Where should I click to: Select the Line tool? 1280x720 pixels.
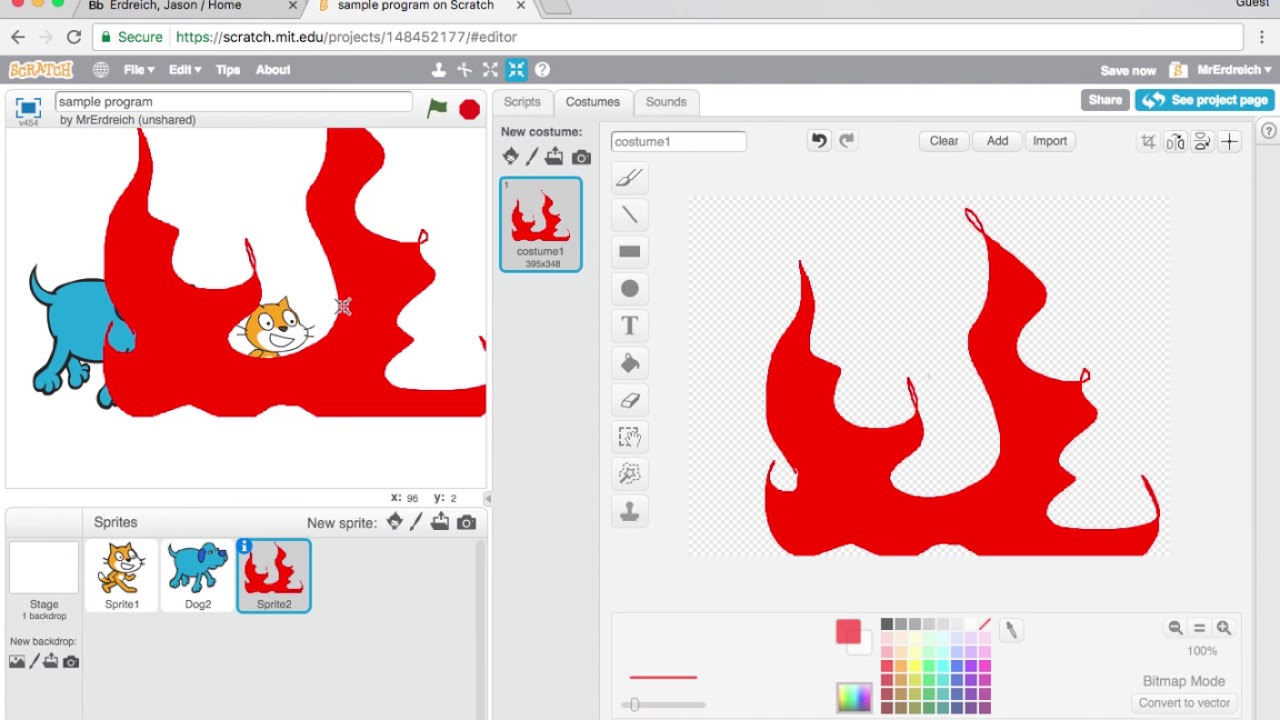(629, 214)
